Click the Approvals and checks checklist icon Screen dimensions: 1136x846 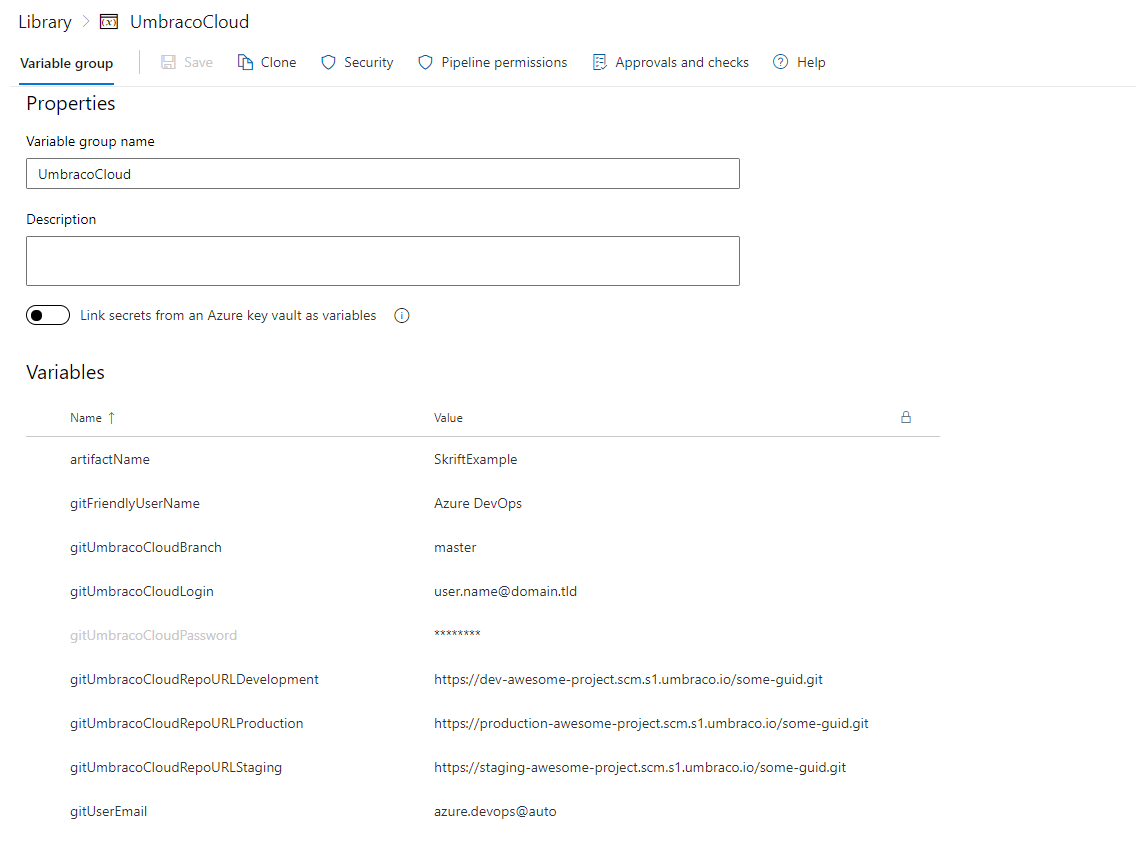599,62
